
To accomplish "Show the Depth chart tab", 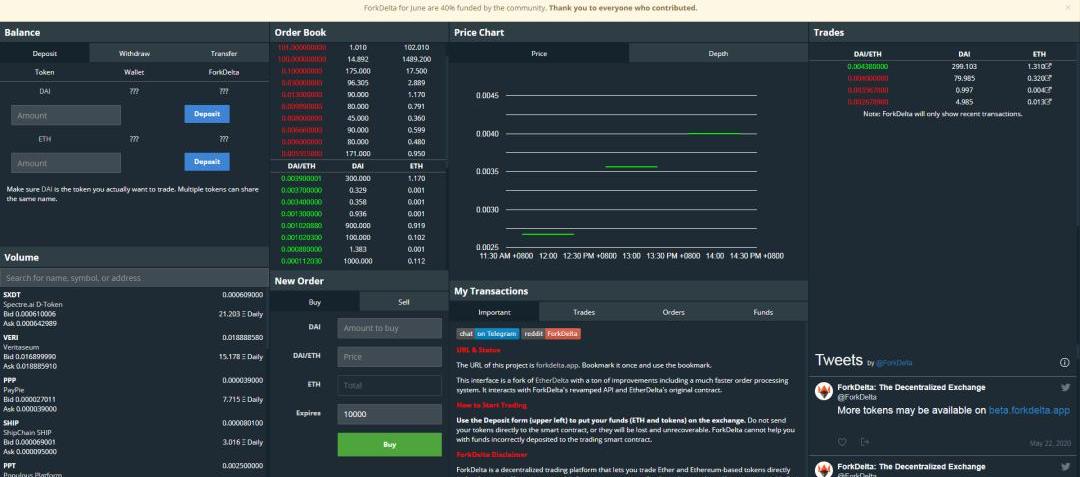I will [x=718, y=53].
